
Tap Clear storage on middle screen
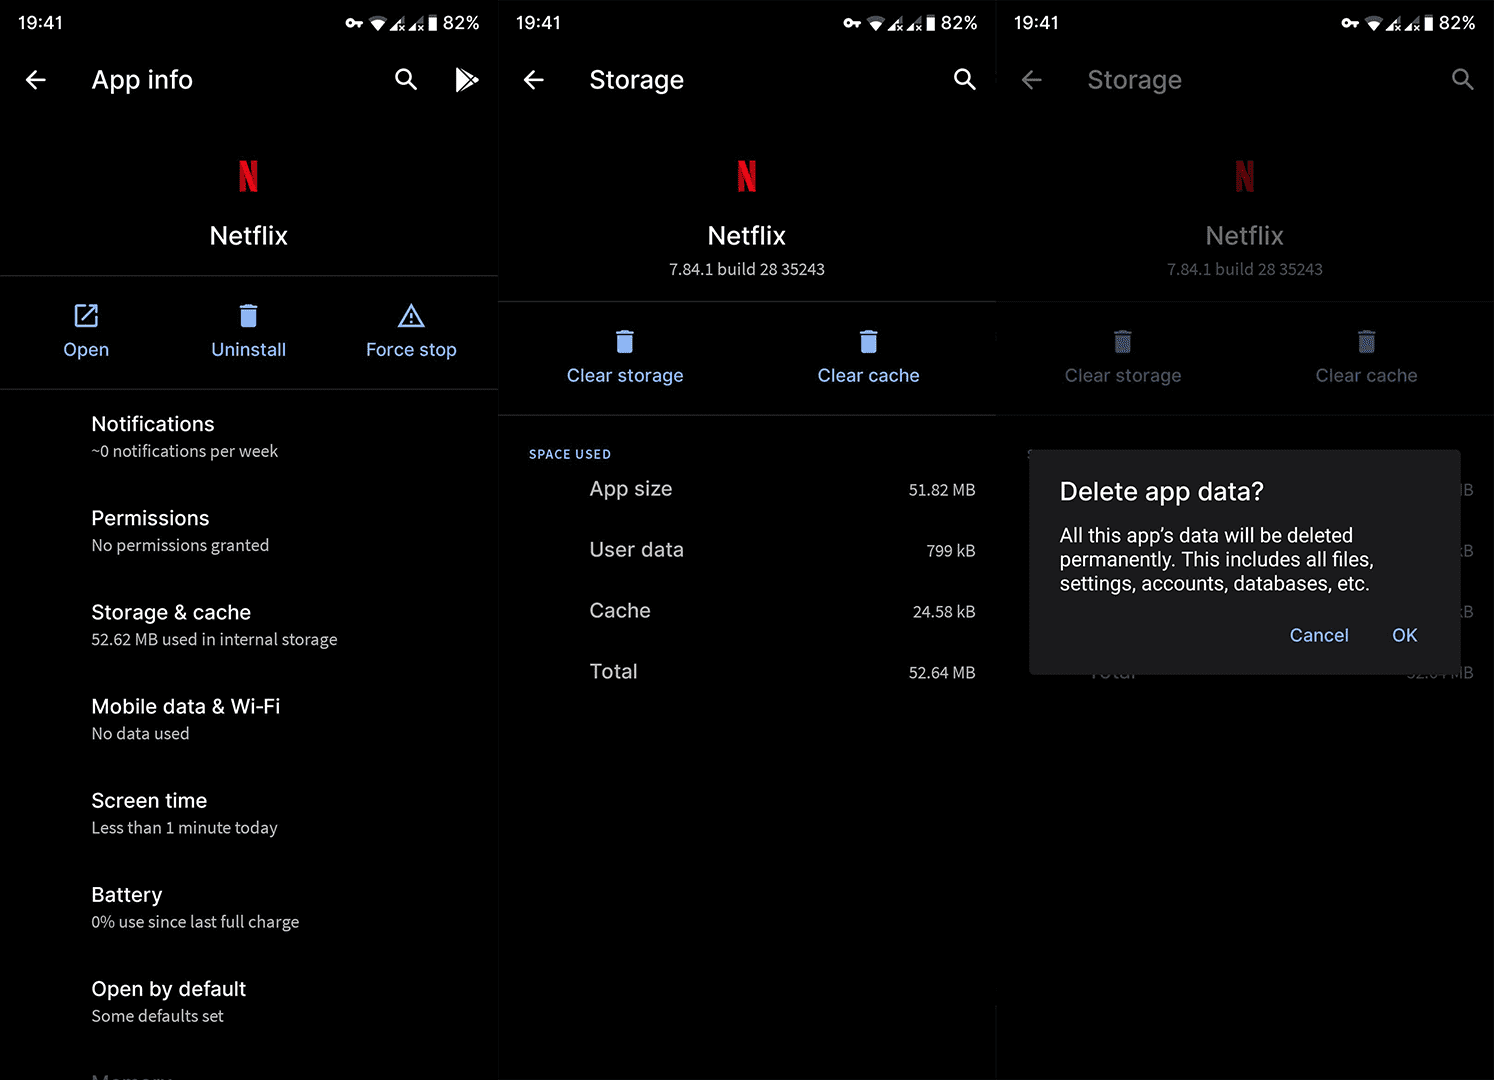(x=625, y=357)
